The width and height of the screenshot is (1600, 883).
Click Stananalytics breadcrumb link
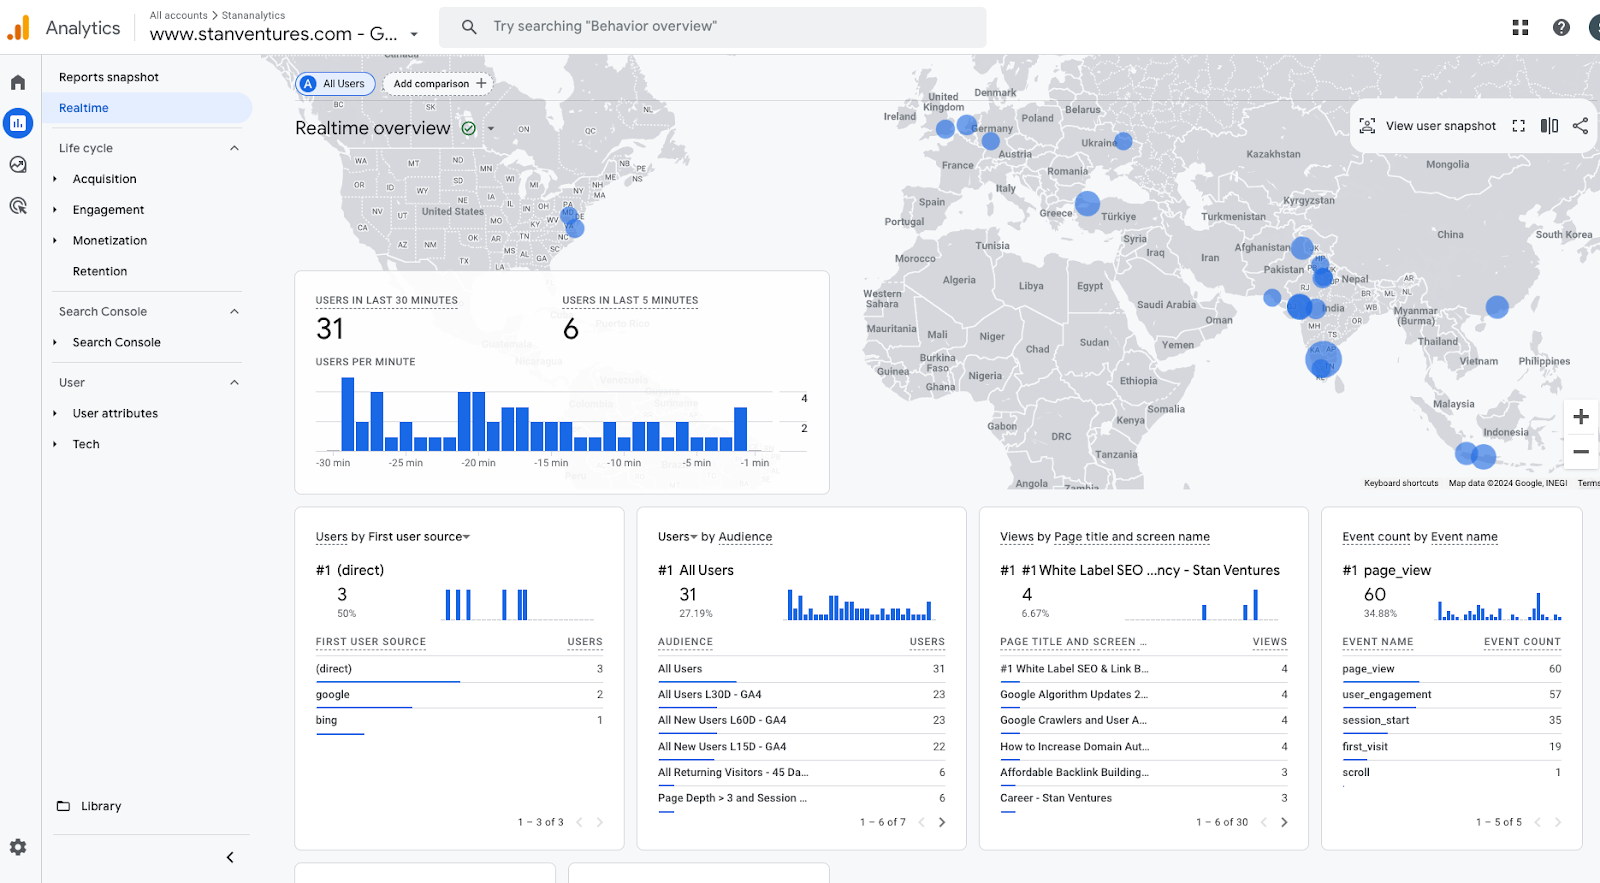click(253, 15)
